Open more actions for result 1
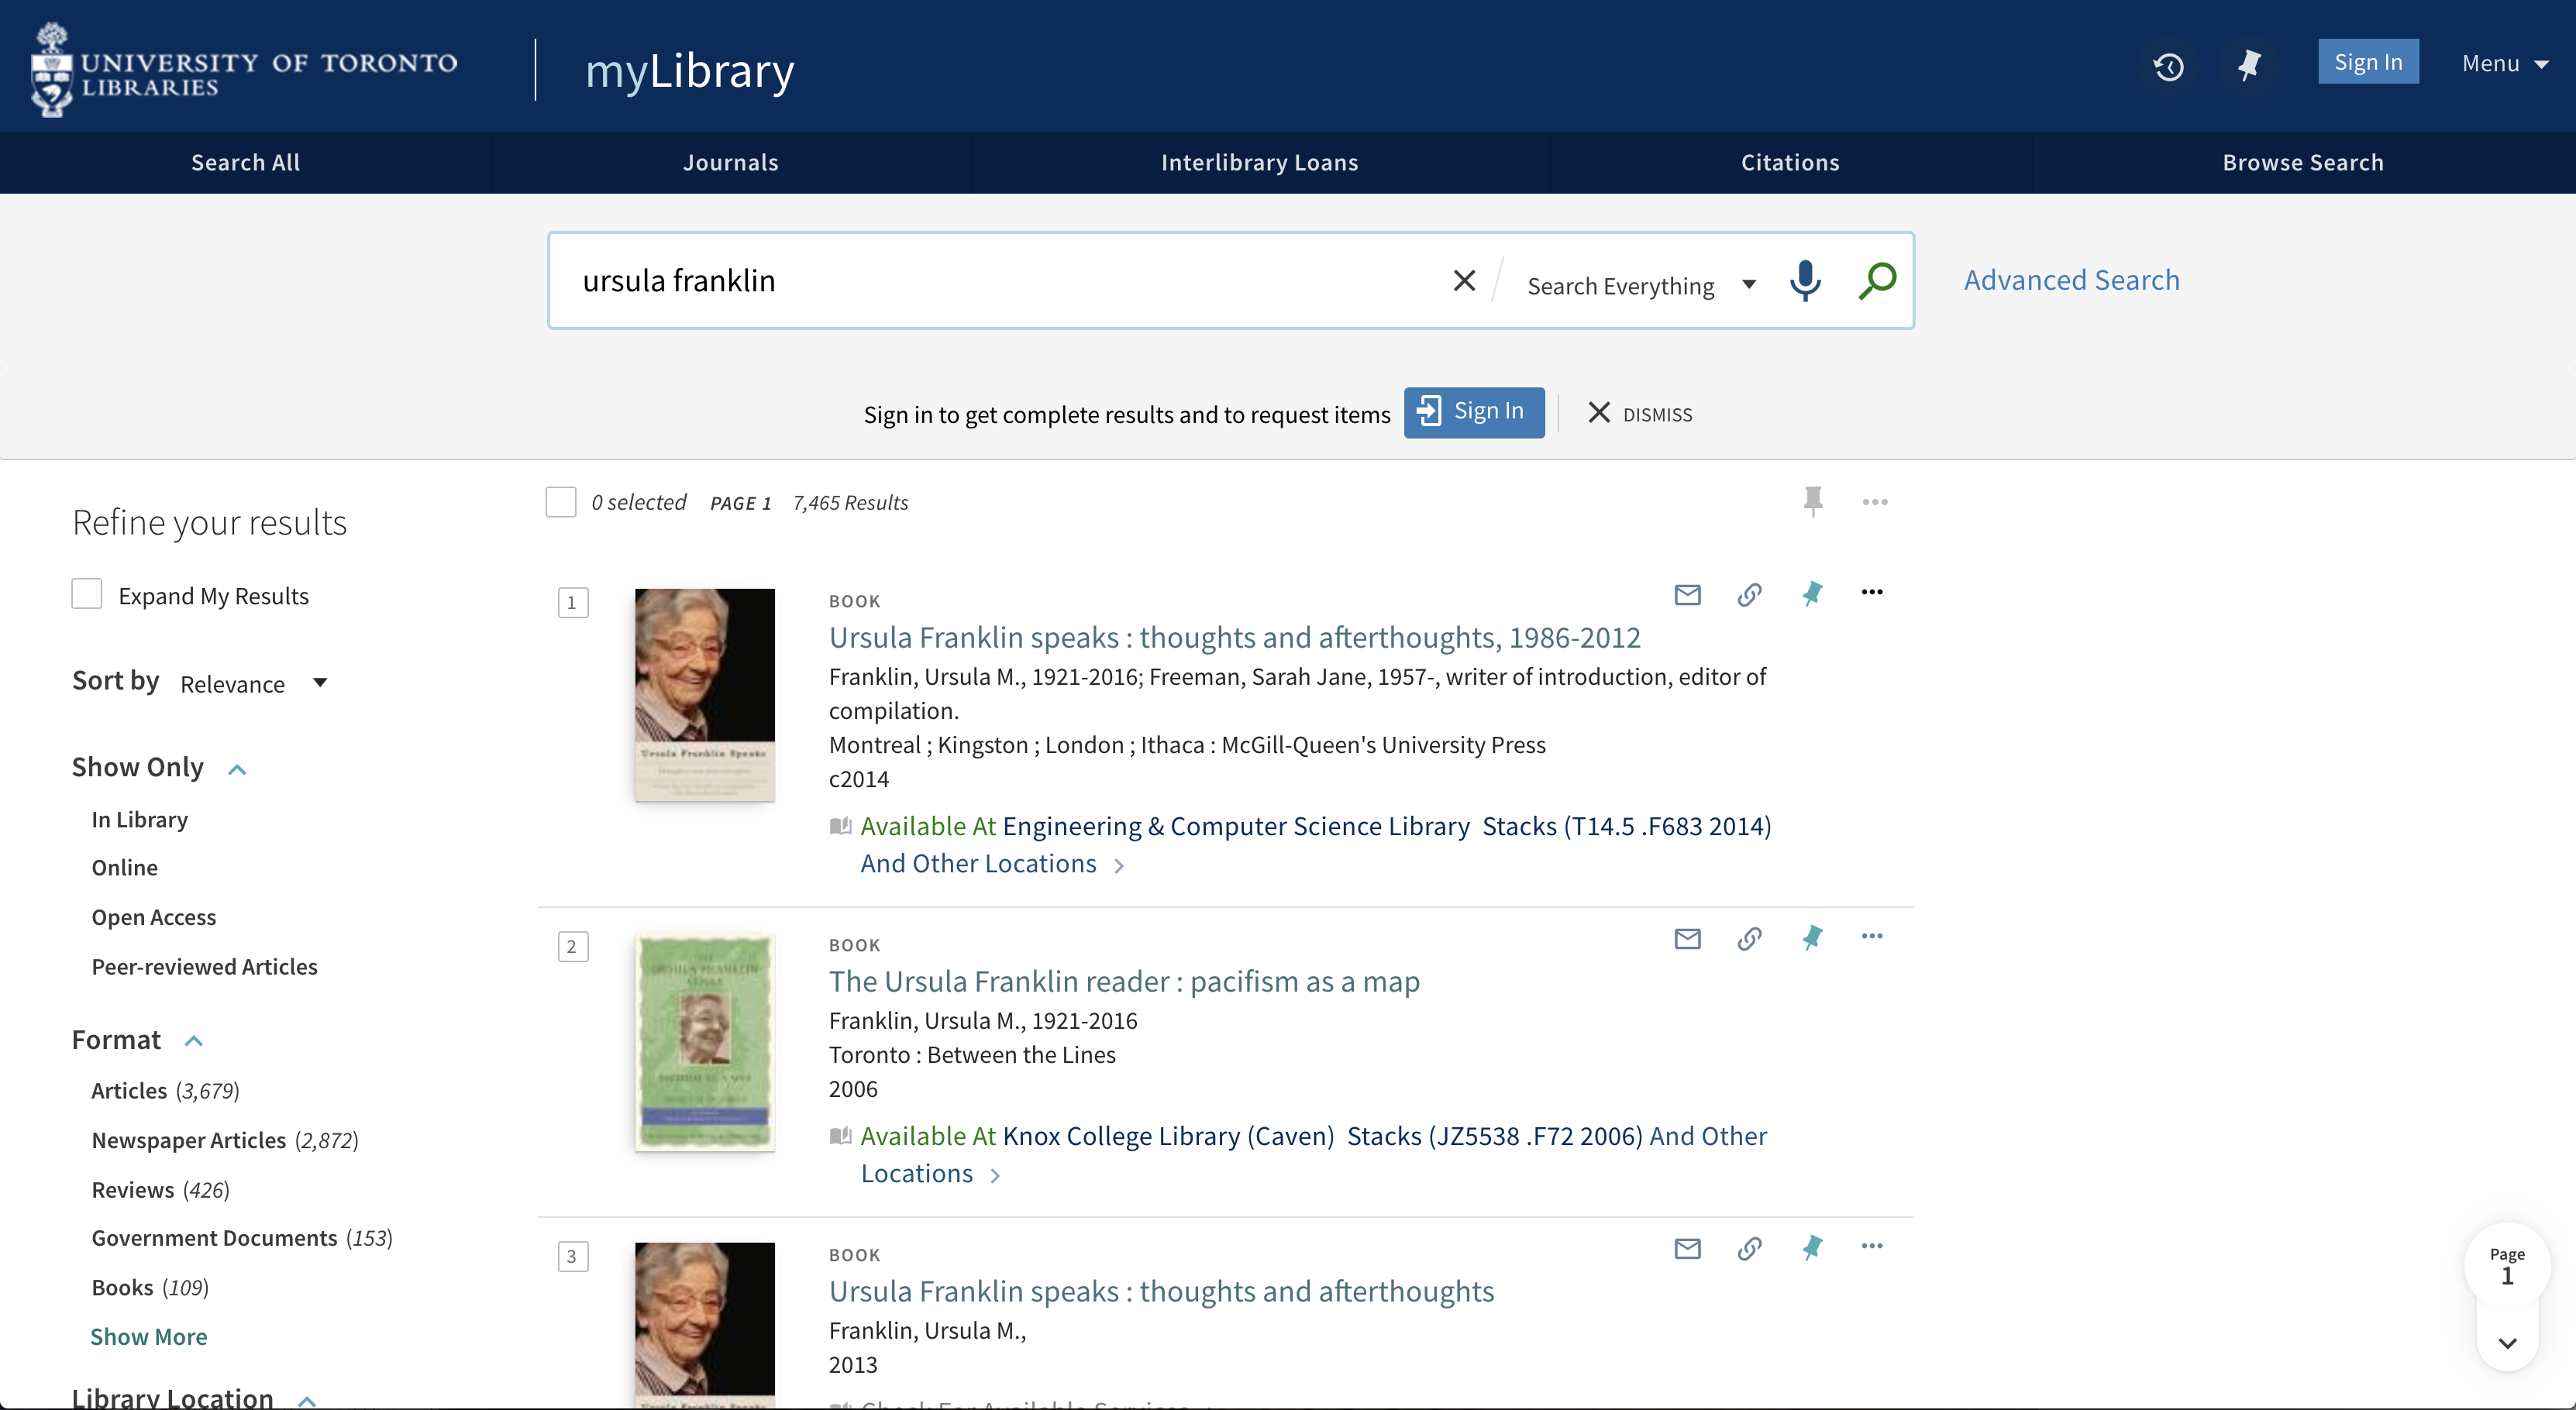Image resolution: width=2576 pixels, height=1410 pixels. (1872, 592)
